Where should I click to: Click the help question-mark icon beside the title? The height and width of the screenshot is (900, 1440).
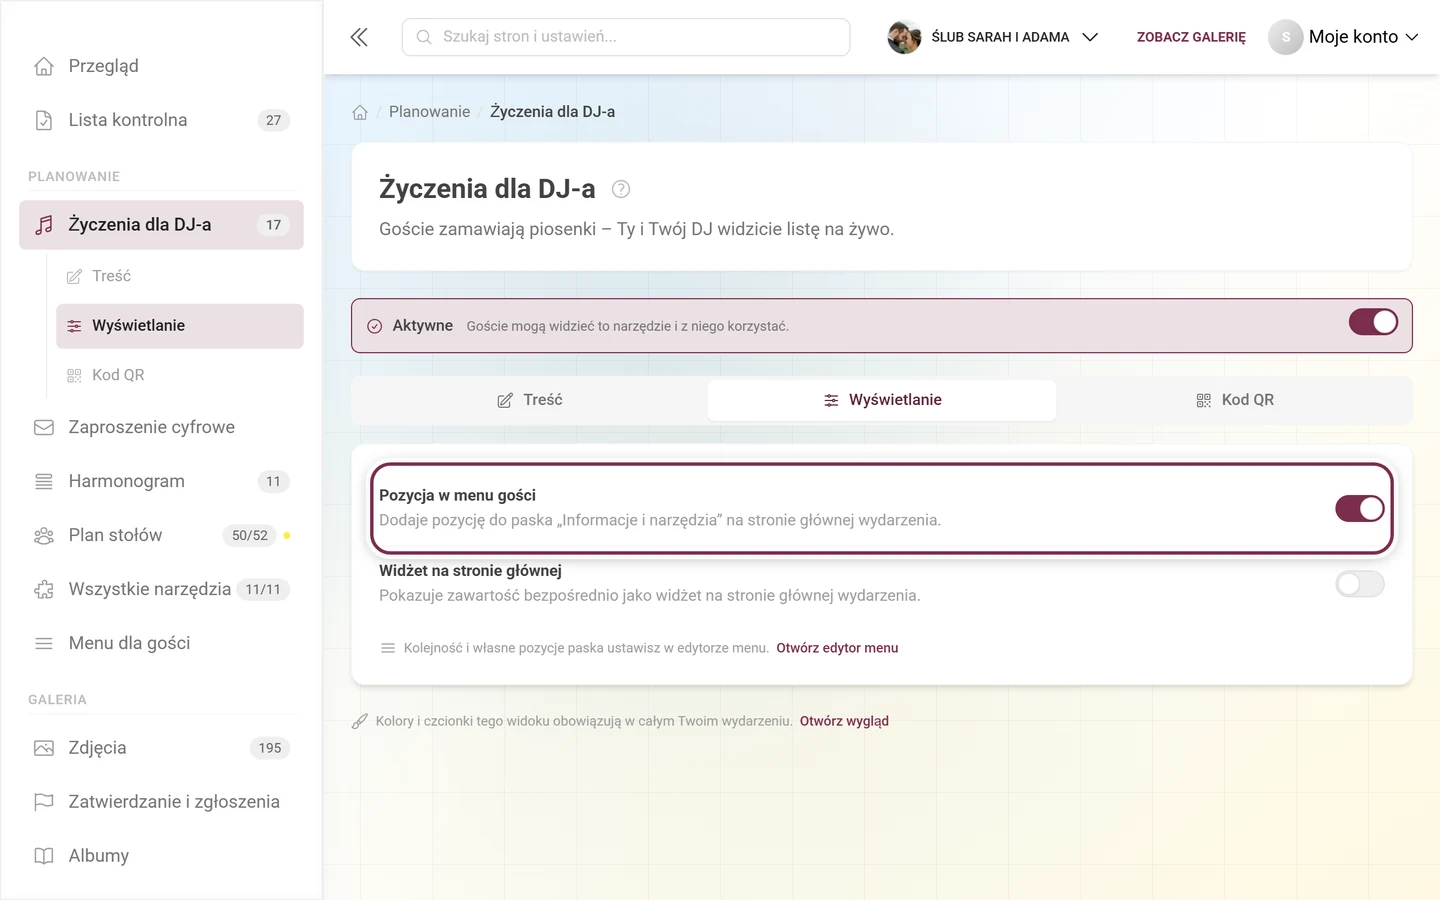(x=621, y=189)
